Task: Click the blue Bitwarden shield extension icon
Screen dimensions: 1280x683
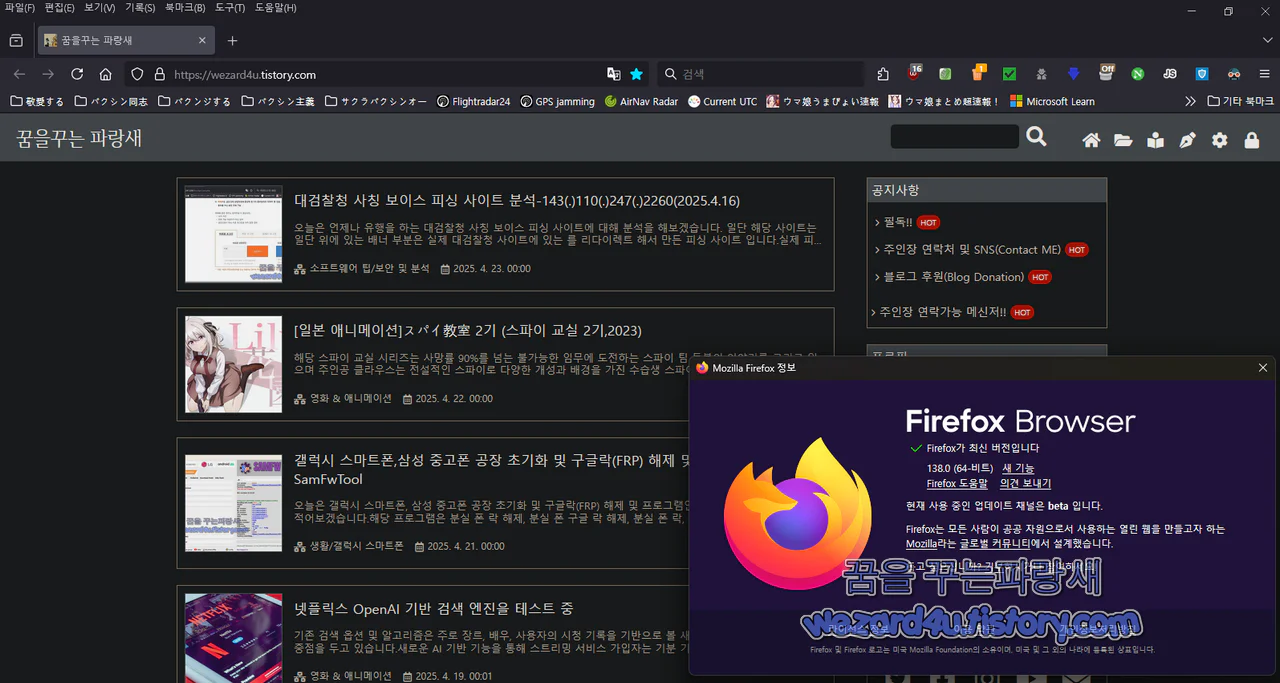Action: [x=1202, y=74]
